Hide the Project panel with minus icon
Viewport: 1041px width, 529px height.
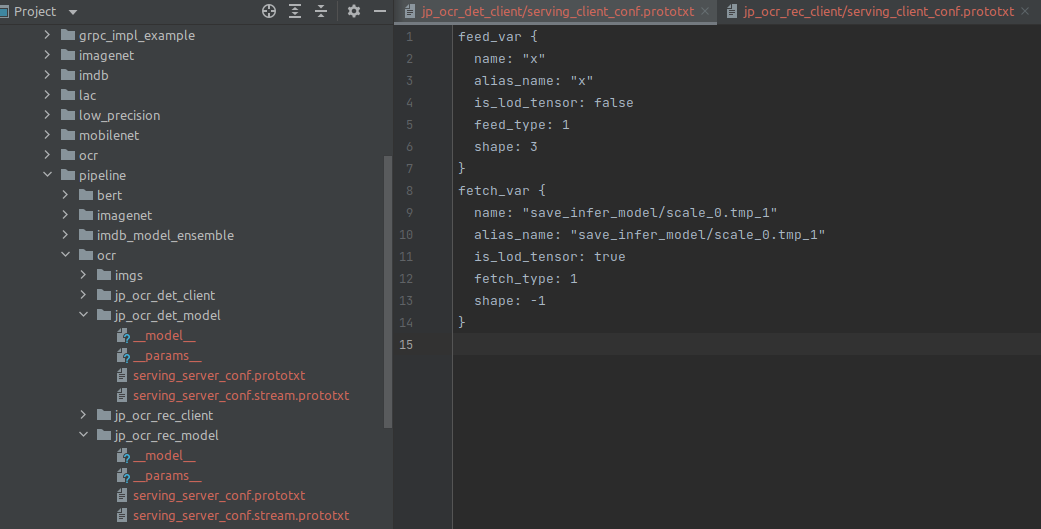380,11
